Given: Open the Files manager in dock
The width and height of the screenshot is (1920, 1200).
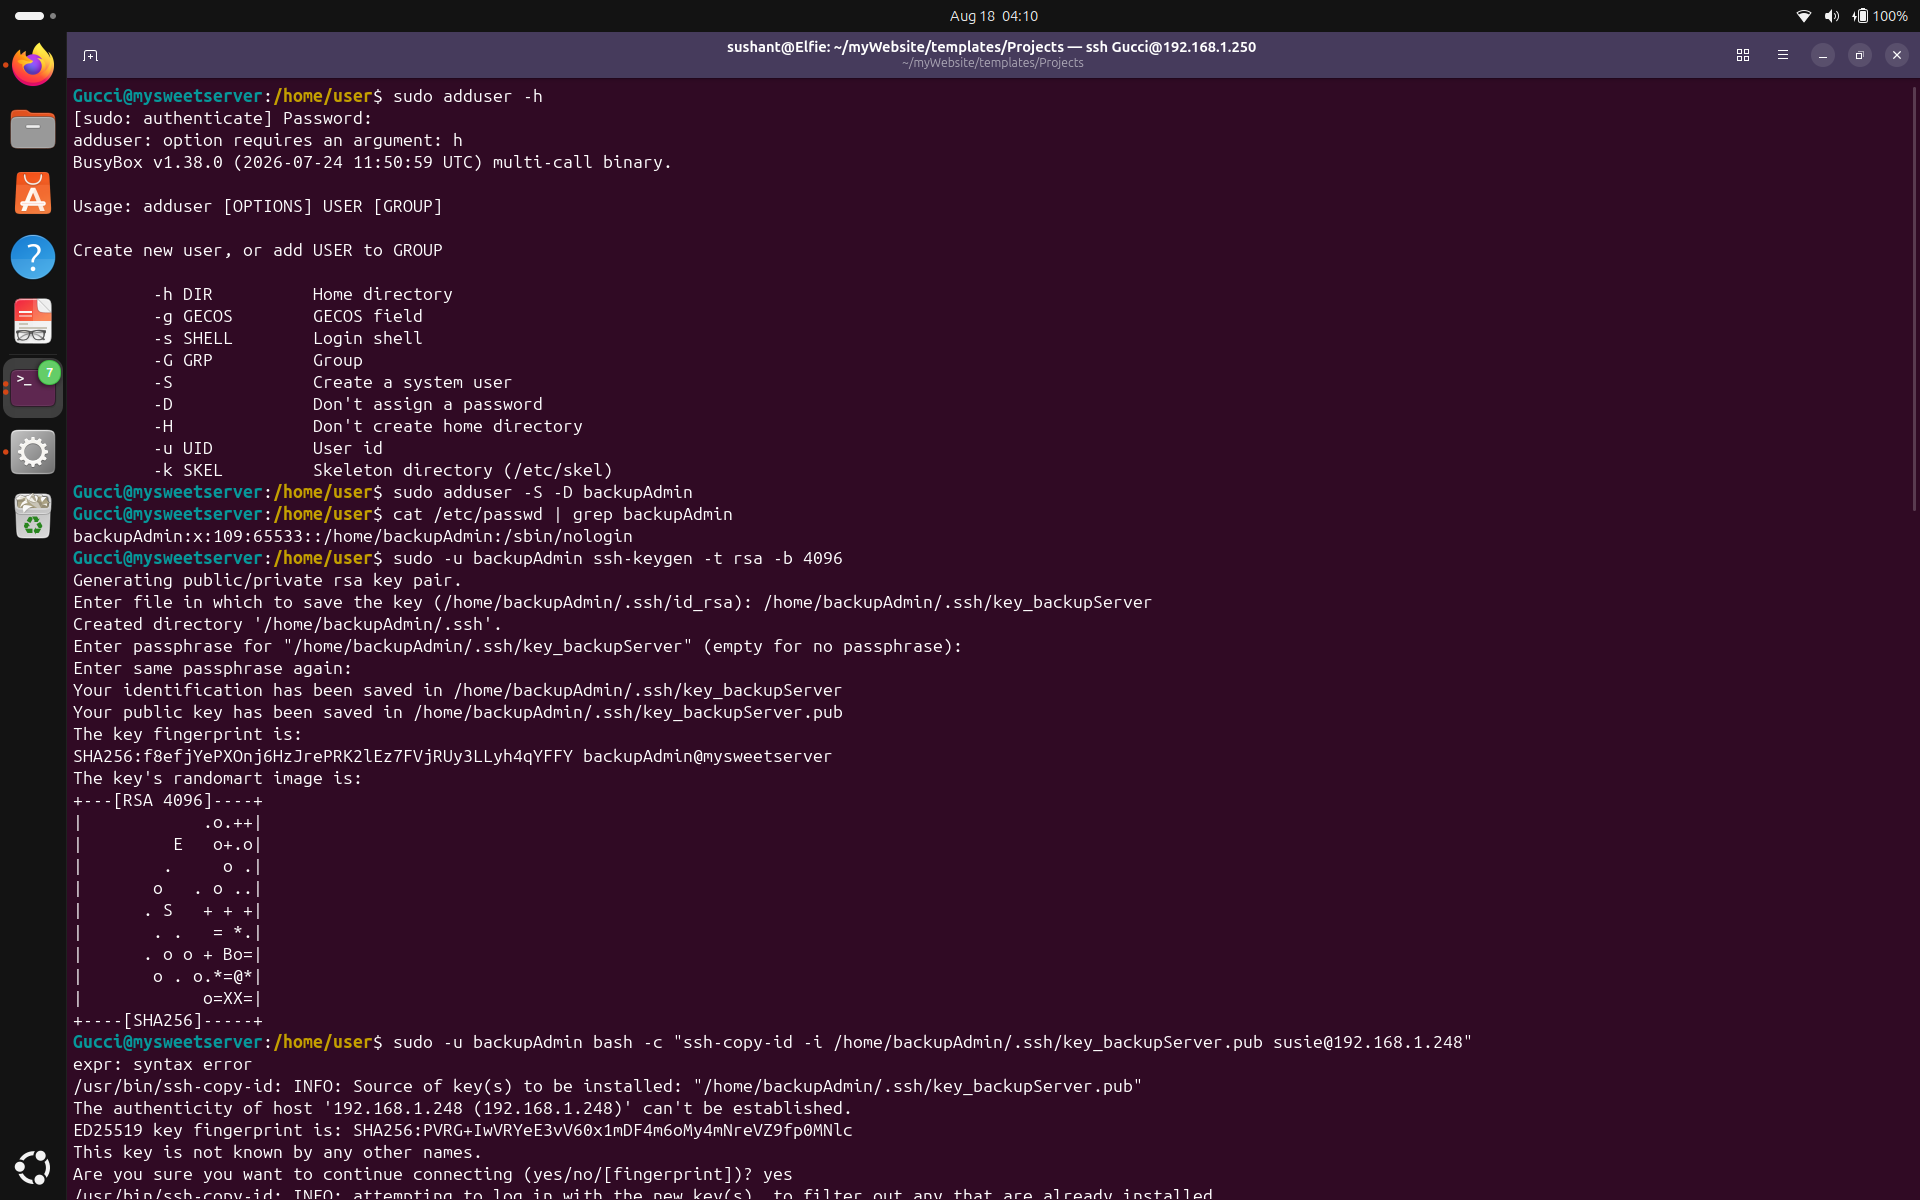Looking at the screenshot, I should pos(33,129).
